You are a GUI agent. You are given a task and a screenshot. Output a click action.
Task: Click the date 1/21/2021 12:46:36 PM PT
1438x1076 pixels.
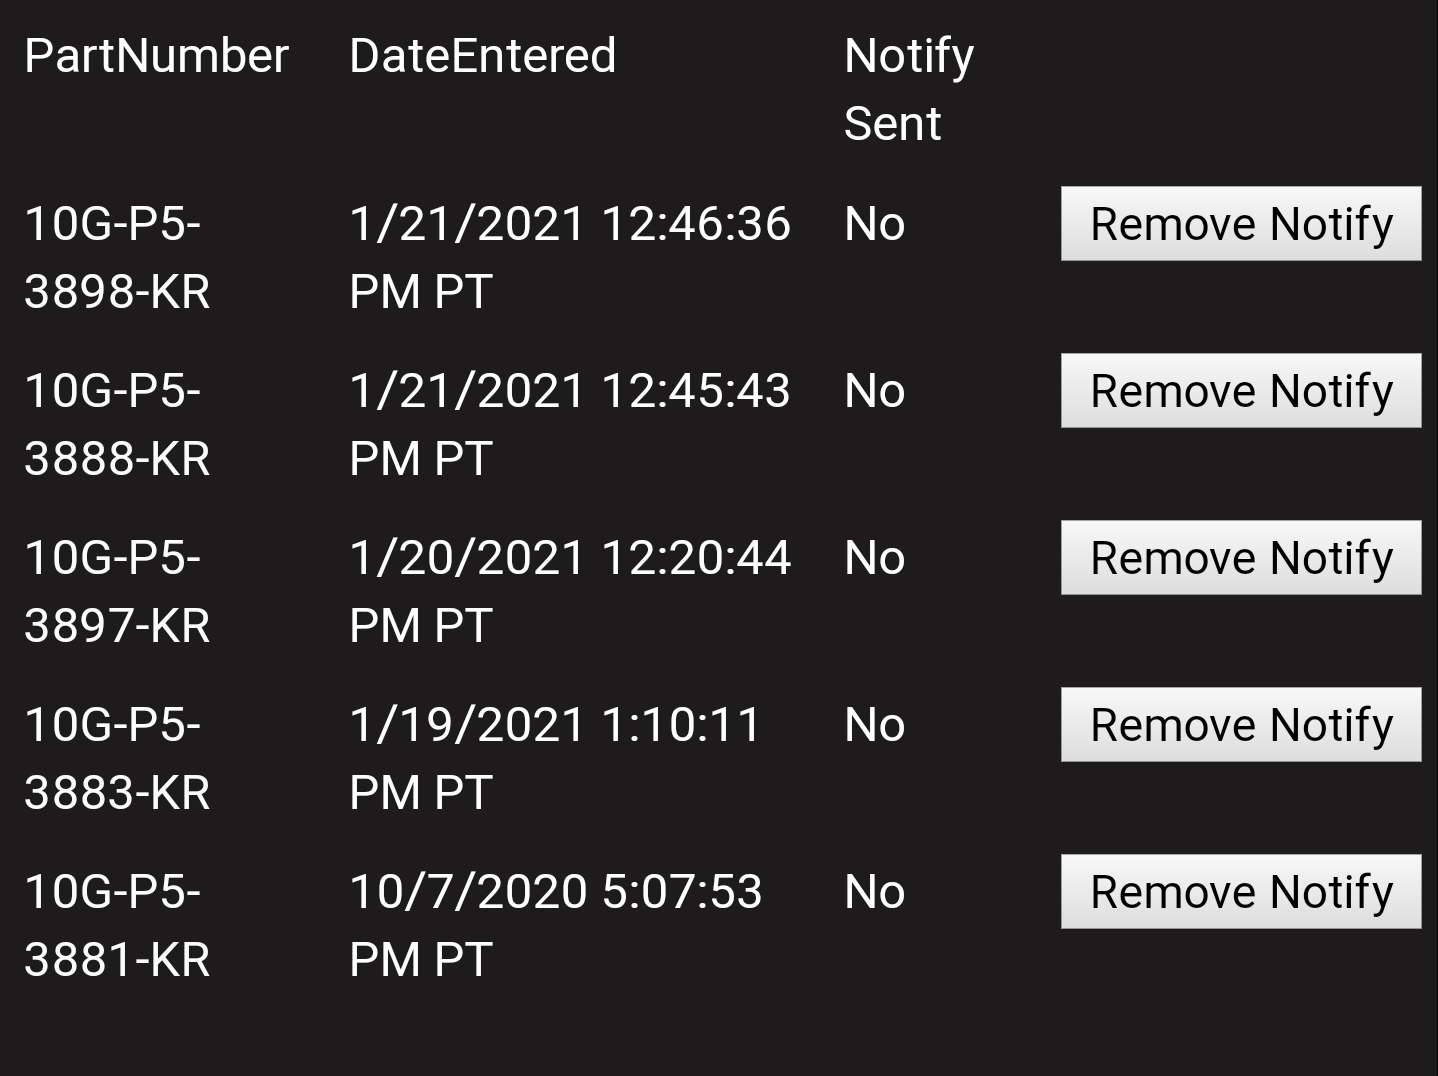[569, 257]
